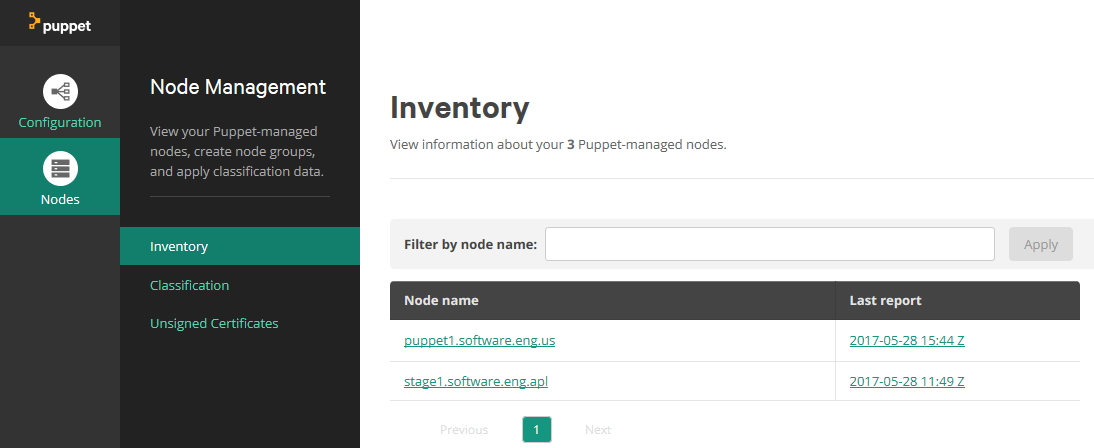This screenshot has height=448, width=1094.
Task: Open node stage1.software.eng.apl
Action: [x=476, y=382]
